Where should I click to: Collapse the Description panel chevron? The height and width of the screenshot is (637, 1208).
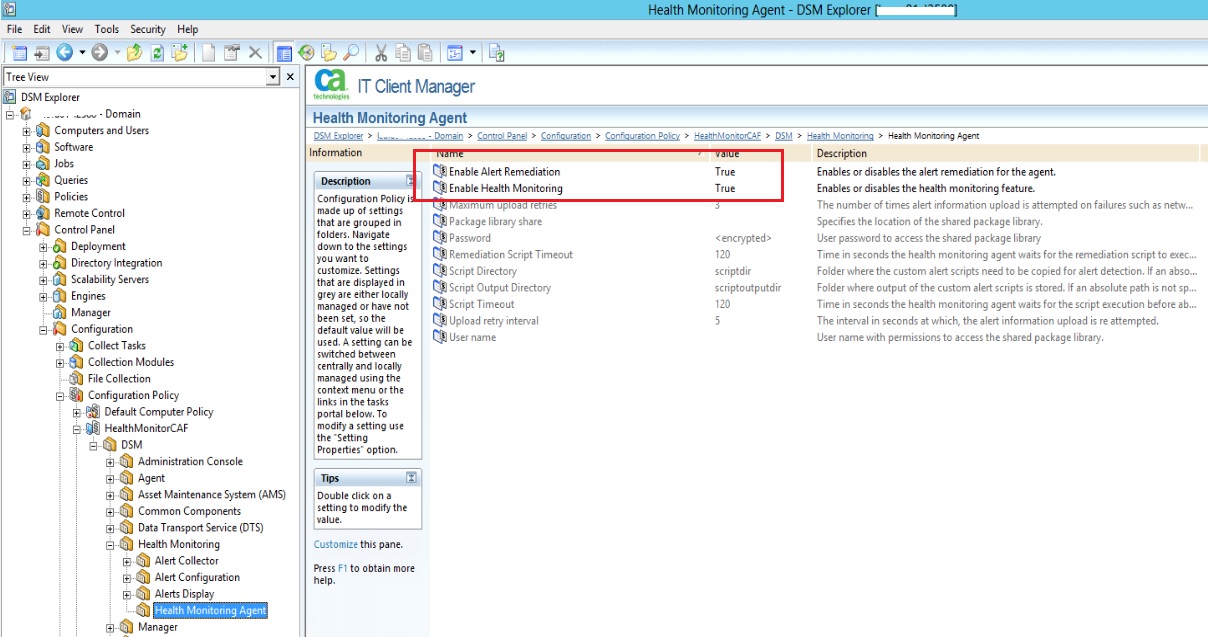[x=411, y=181]
